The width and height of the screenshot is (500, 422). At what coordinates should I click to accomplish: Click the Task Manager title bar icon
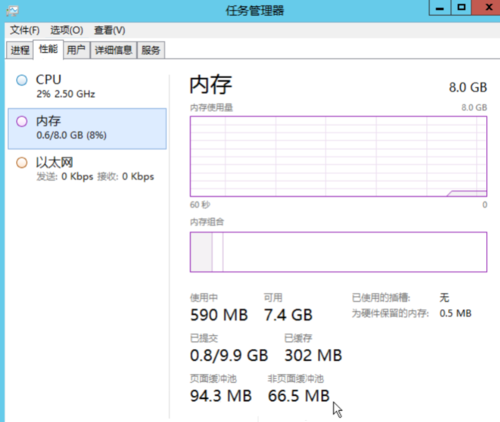coord(13,11)
